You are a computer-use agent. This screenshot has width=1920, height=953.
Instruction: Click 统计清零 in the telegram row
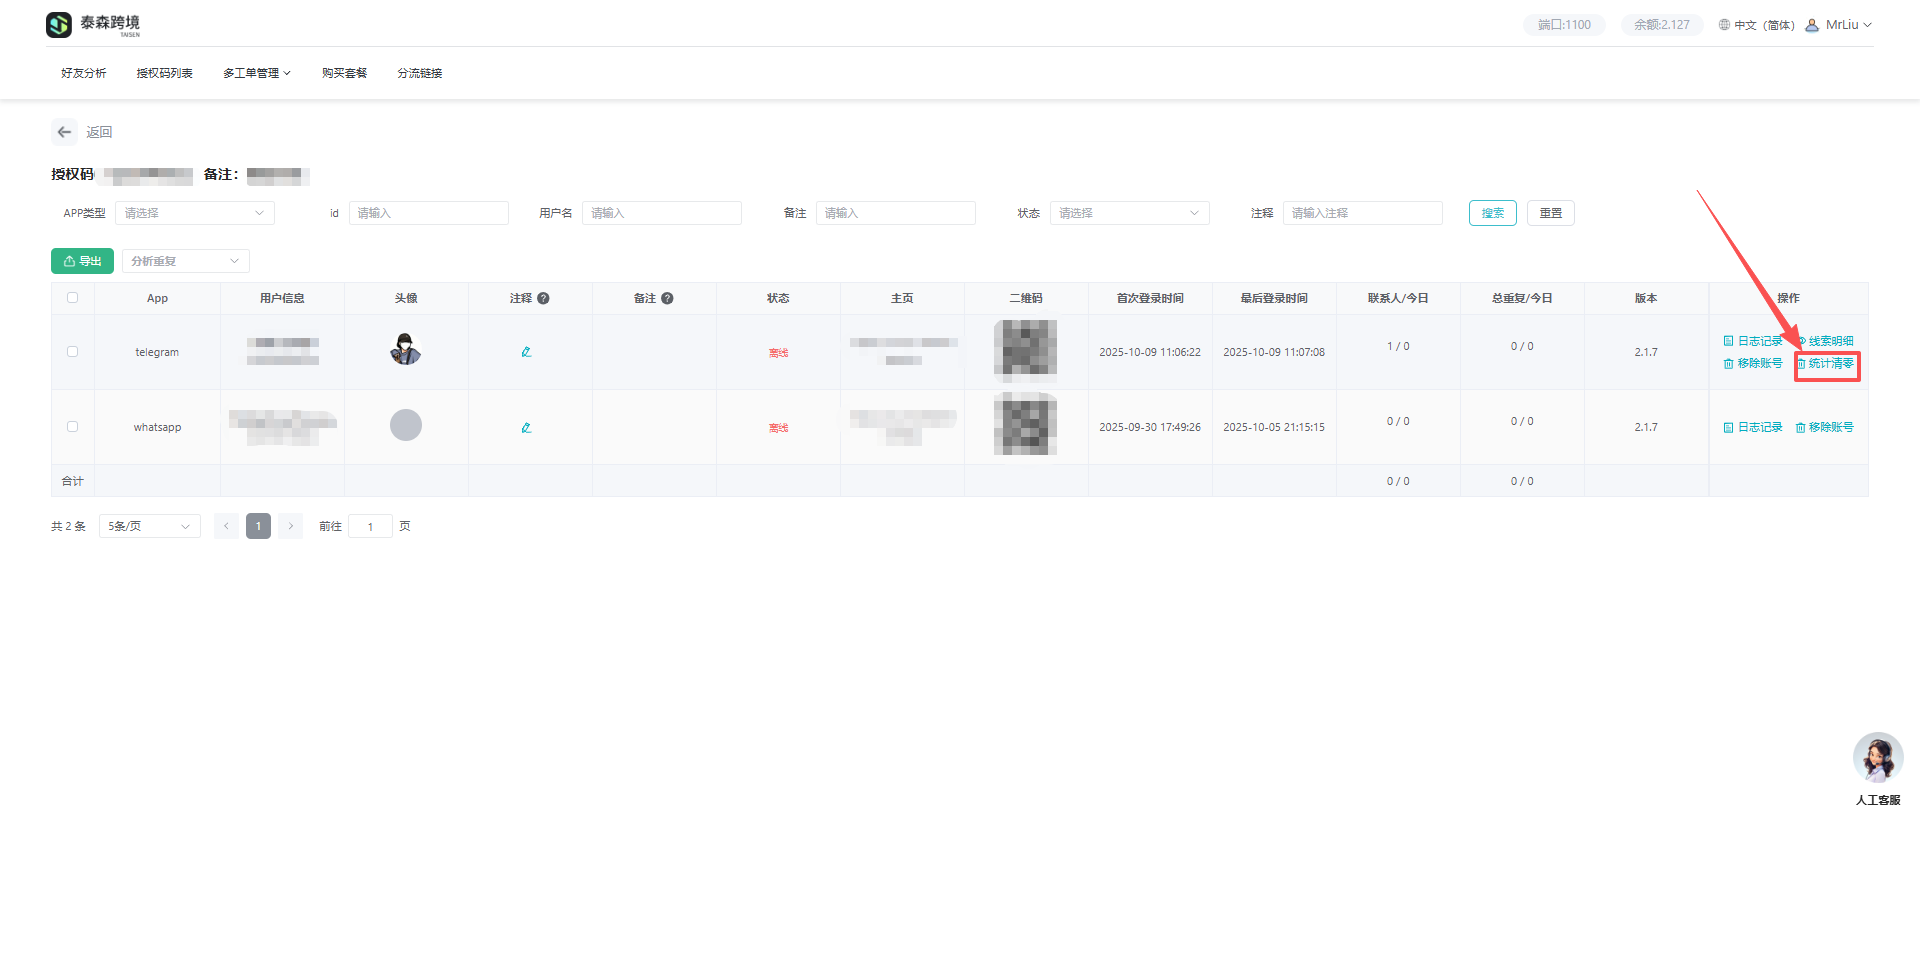coord(1826,364)
